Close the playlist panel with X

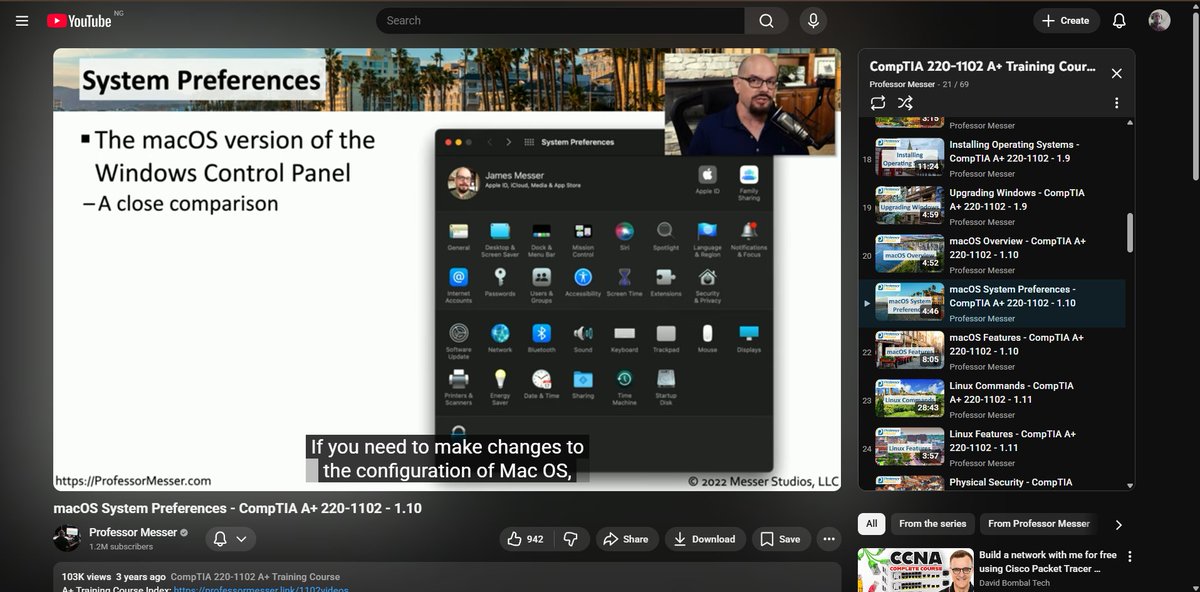tap(1117, 73)
